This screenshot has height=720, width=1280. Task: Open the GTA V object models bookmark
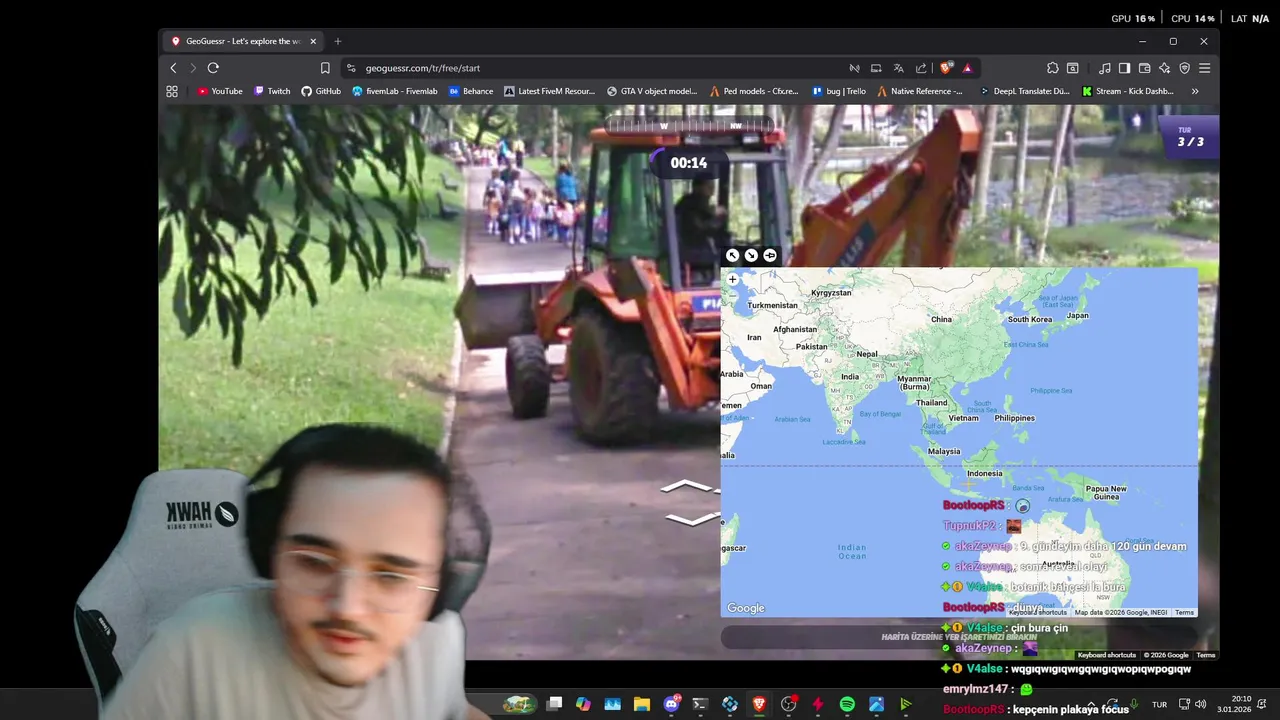pyautogui.click(x=652, y=91)
